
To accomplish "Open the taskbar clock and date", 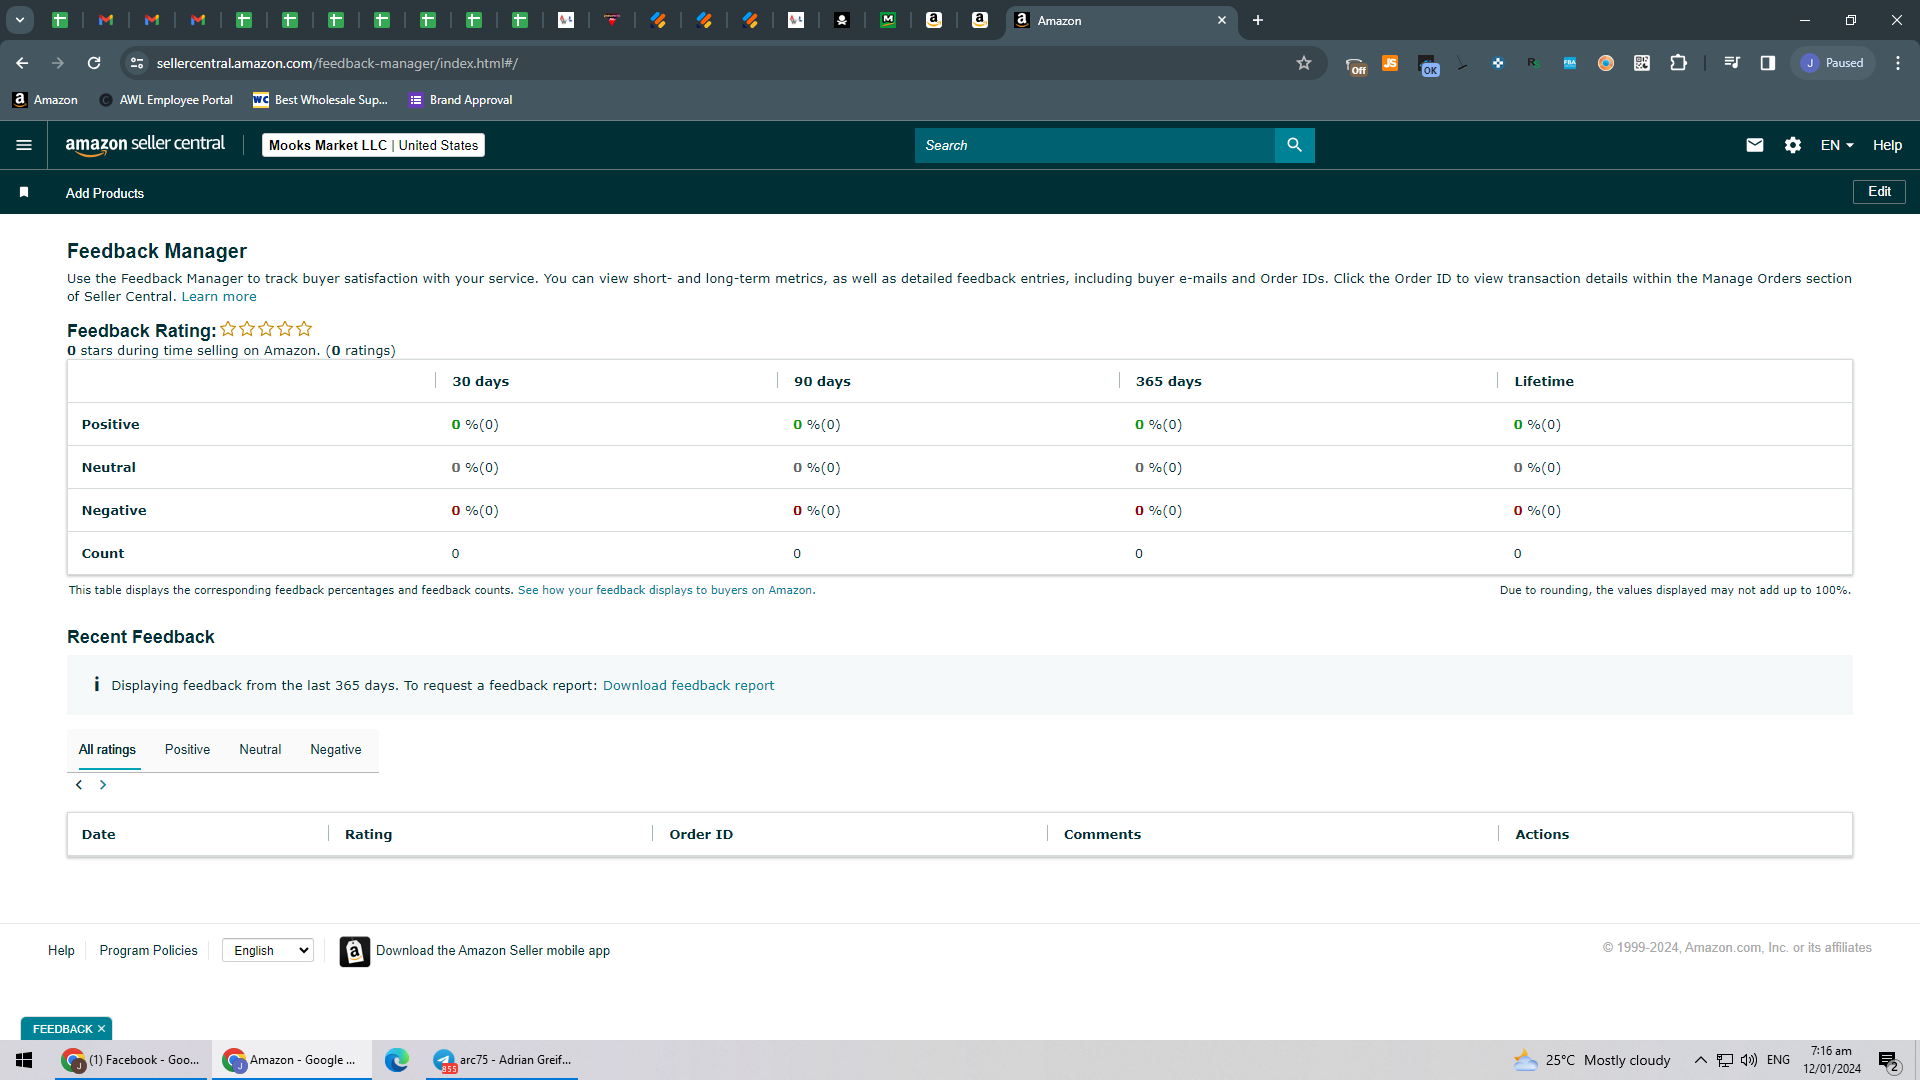I will point(1832,1060).
